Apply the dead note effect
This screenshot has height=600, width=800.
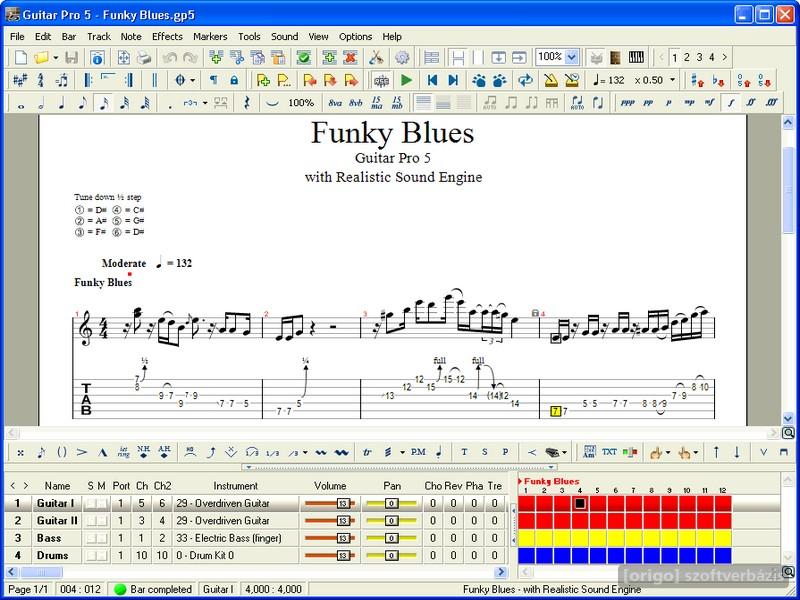tap(20, 452)
